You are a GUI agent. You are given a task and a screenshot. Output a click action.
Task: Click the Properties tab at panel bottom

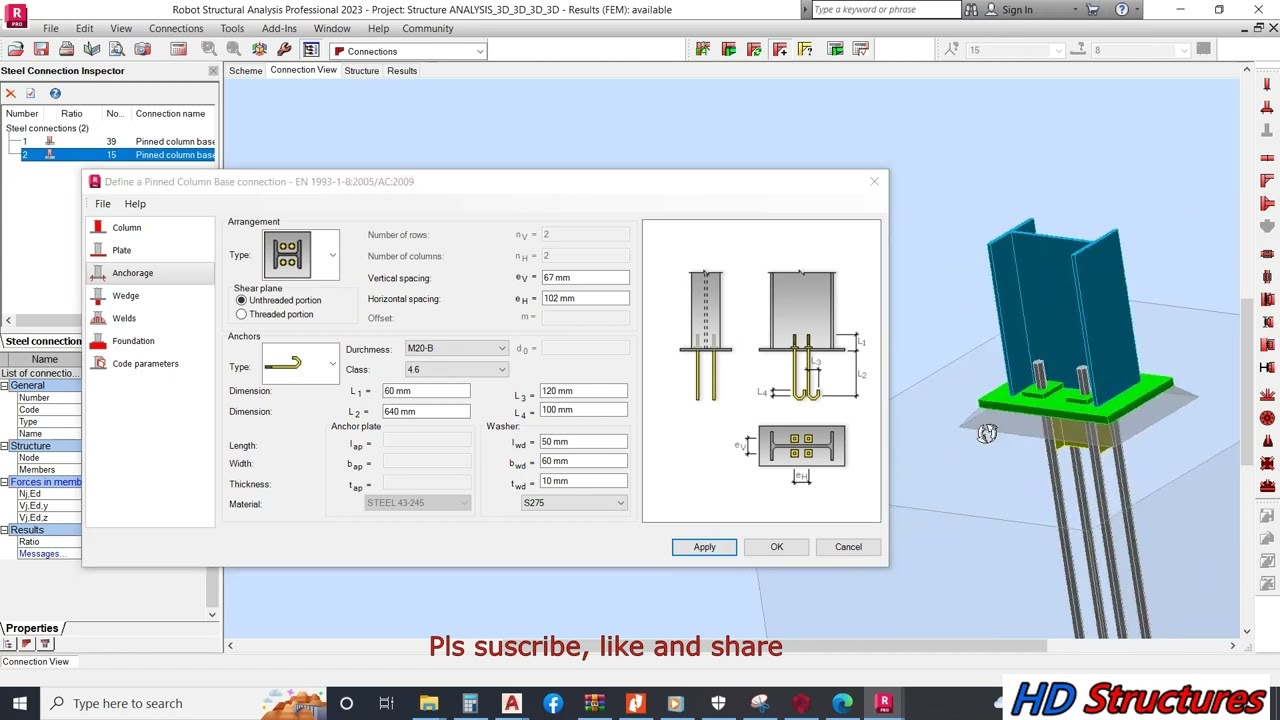click(x=32, y=628)
